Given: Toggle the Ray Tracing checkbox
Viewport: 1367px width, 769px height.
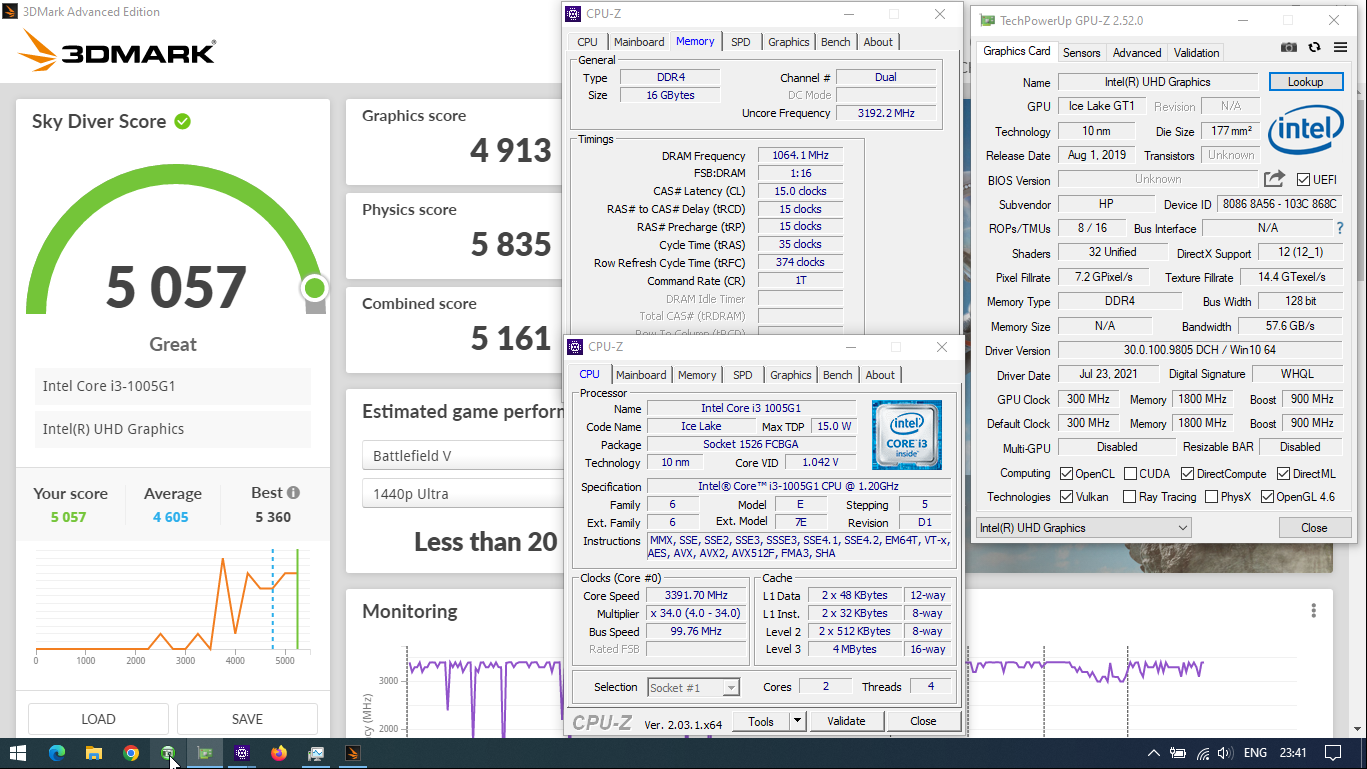Looking at the screenshot, I should [x=1130, y=497].
